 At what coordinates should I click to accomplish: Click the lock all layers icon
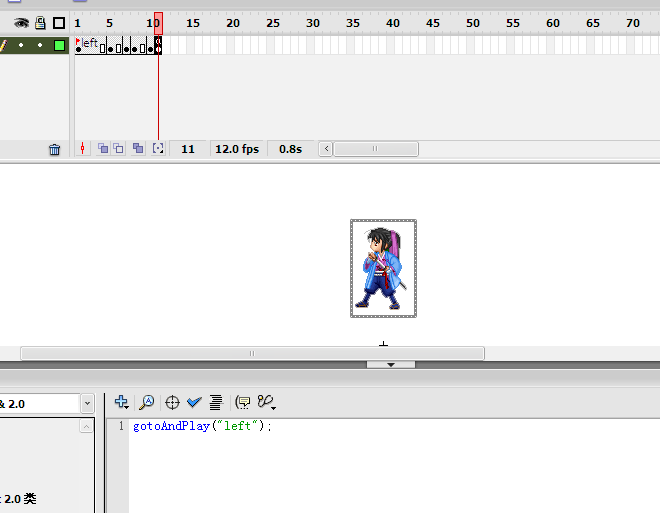pos(40,23)
